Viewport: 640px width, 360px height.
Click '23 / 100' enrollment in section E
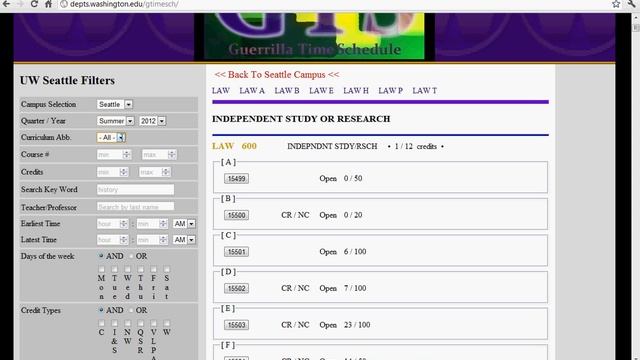(x=357, y=325)
